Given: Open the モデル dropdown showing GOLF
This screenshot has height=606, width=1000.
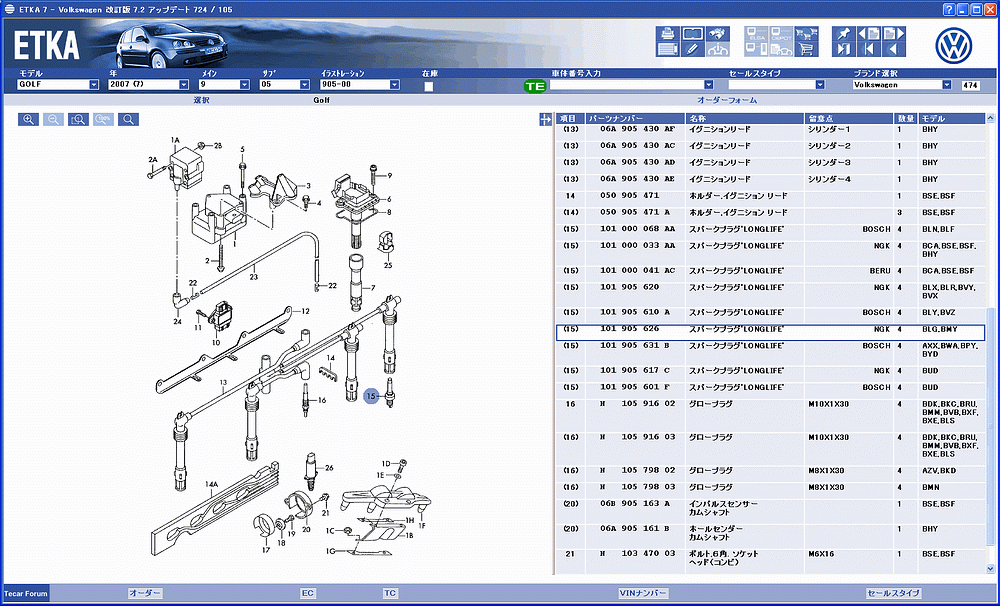Looking at the screenshot, I should point(94,84).
